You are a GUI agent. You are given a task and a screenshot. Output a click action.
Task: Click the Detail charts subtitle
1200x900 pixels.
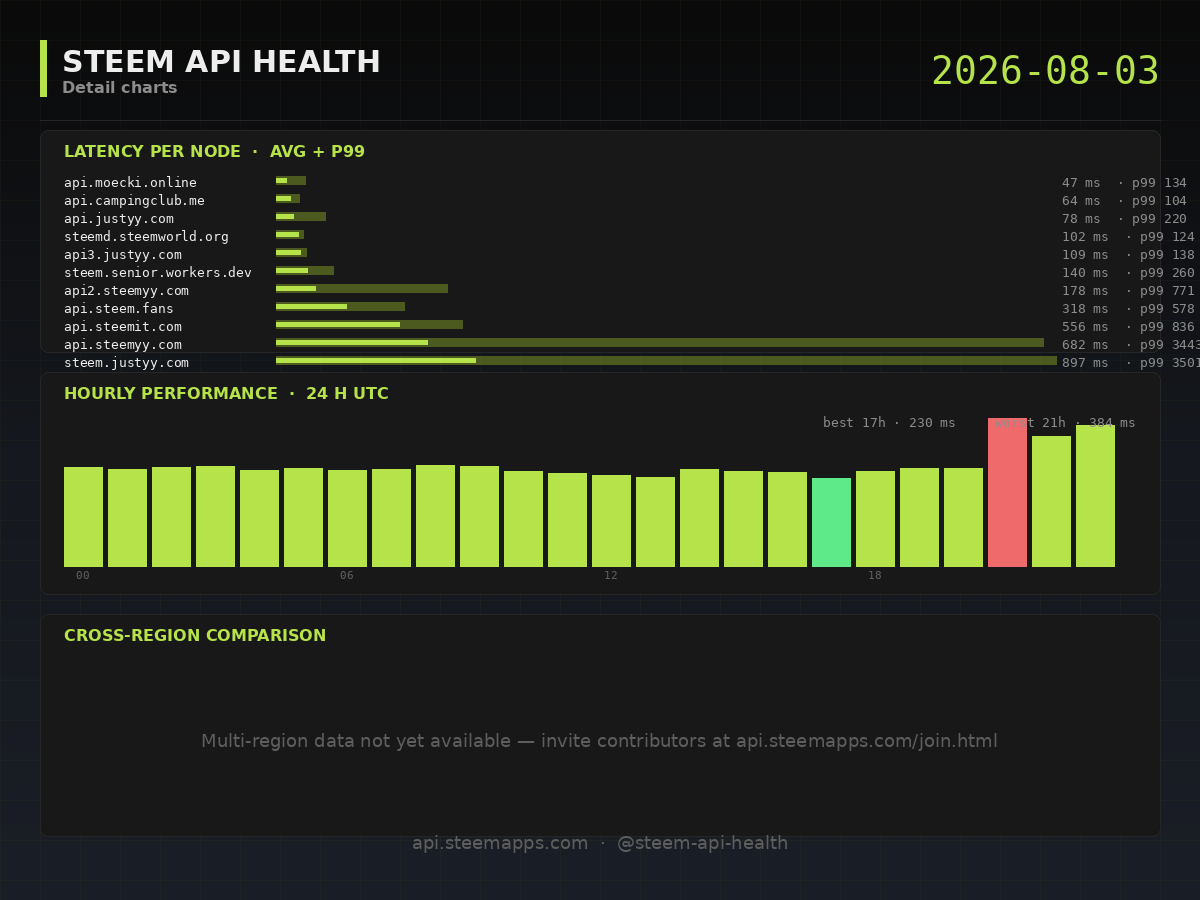120,88
